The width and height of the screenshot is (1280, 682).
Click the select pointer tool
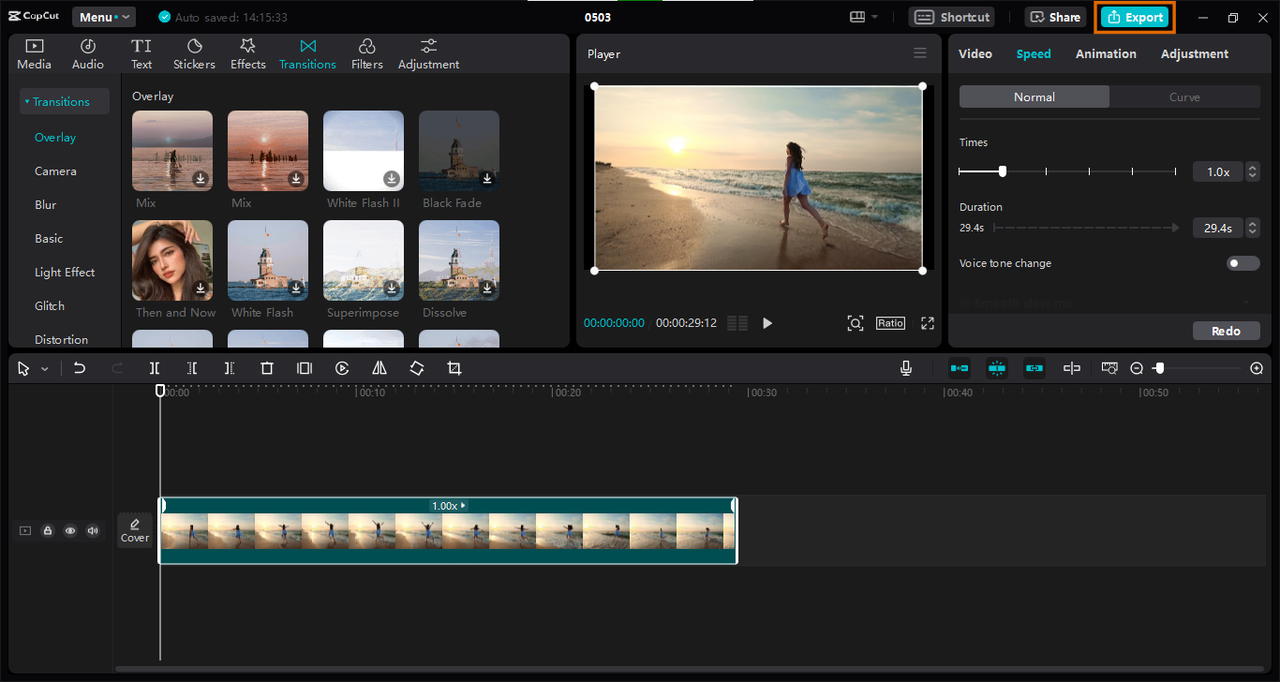point(24,368)
